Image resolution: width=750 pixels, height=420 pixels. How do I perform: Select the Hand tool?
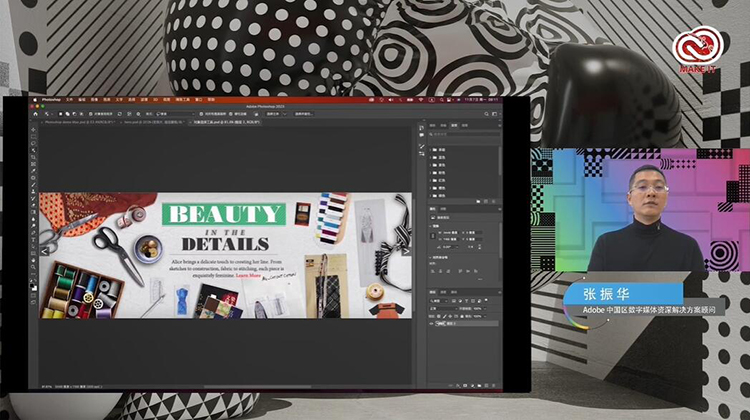click(x=33, y=260)
